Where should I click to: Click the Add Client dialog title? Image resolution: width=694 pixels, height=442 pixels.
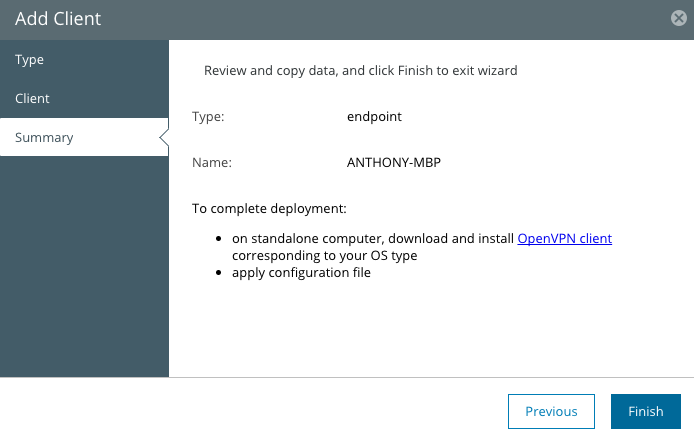click(58, 19)
